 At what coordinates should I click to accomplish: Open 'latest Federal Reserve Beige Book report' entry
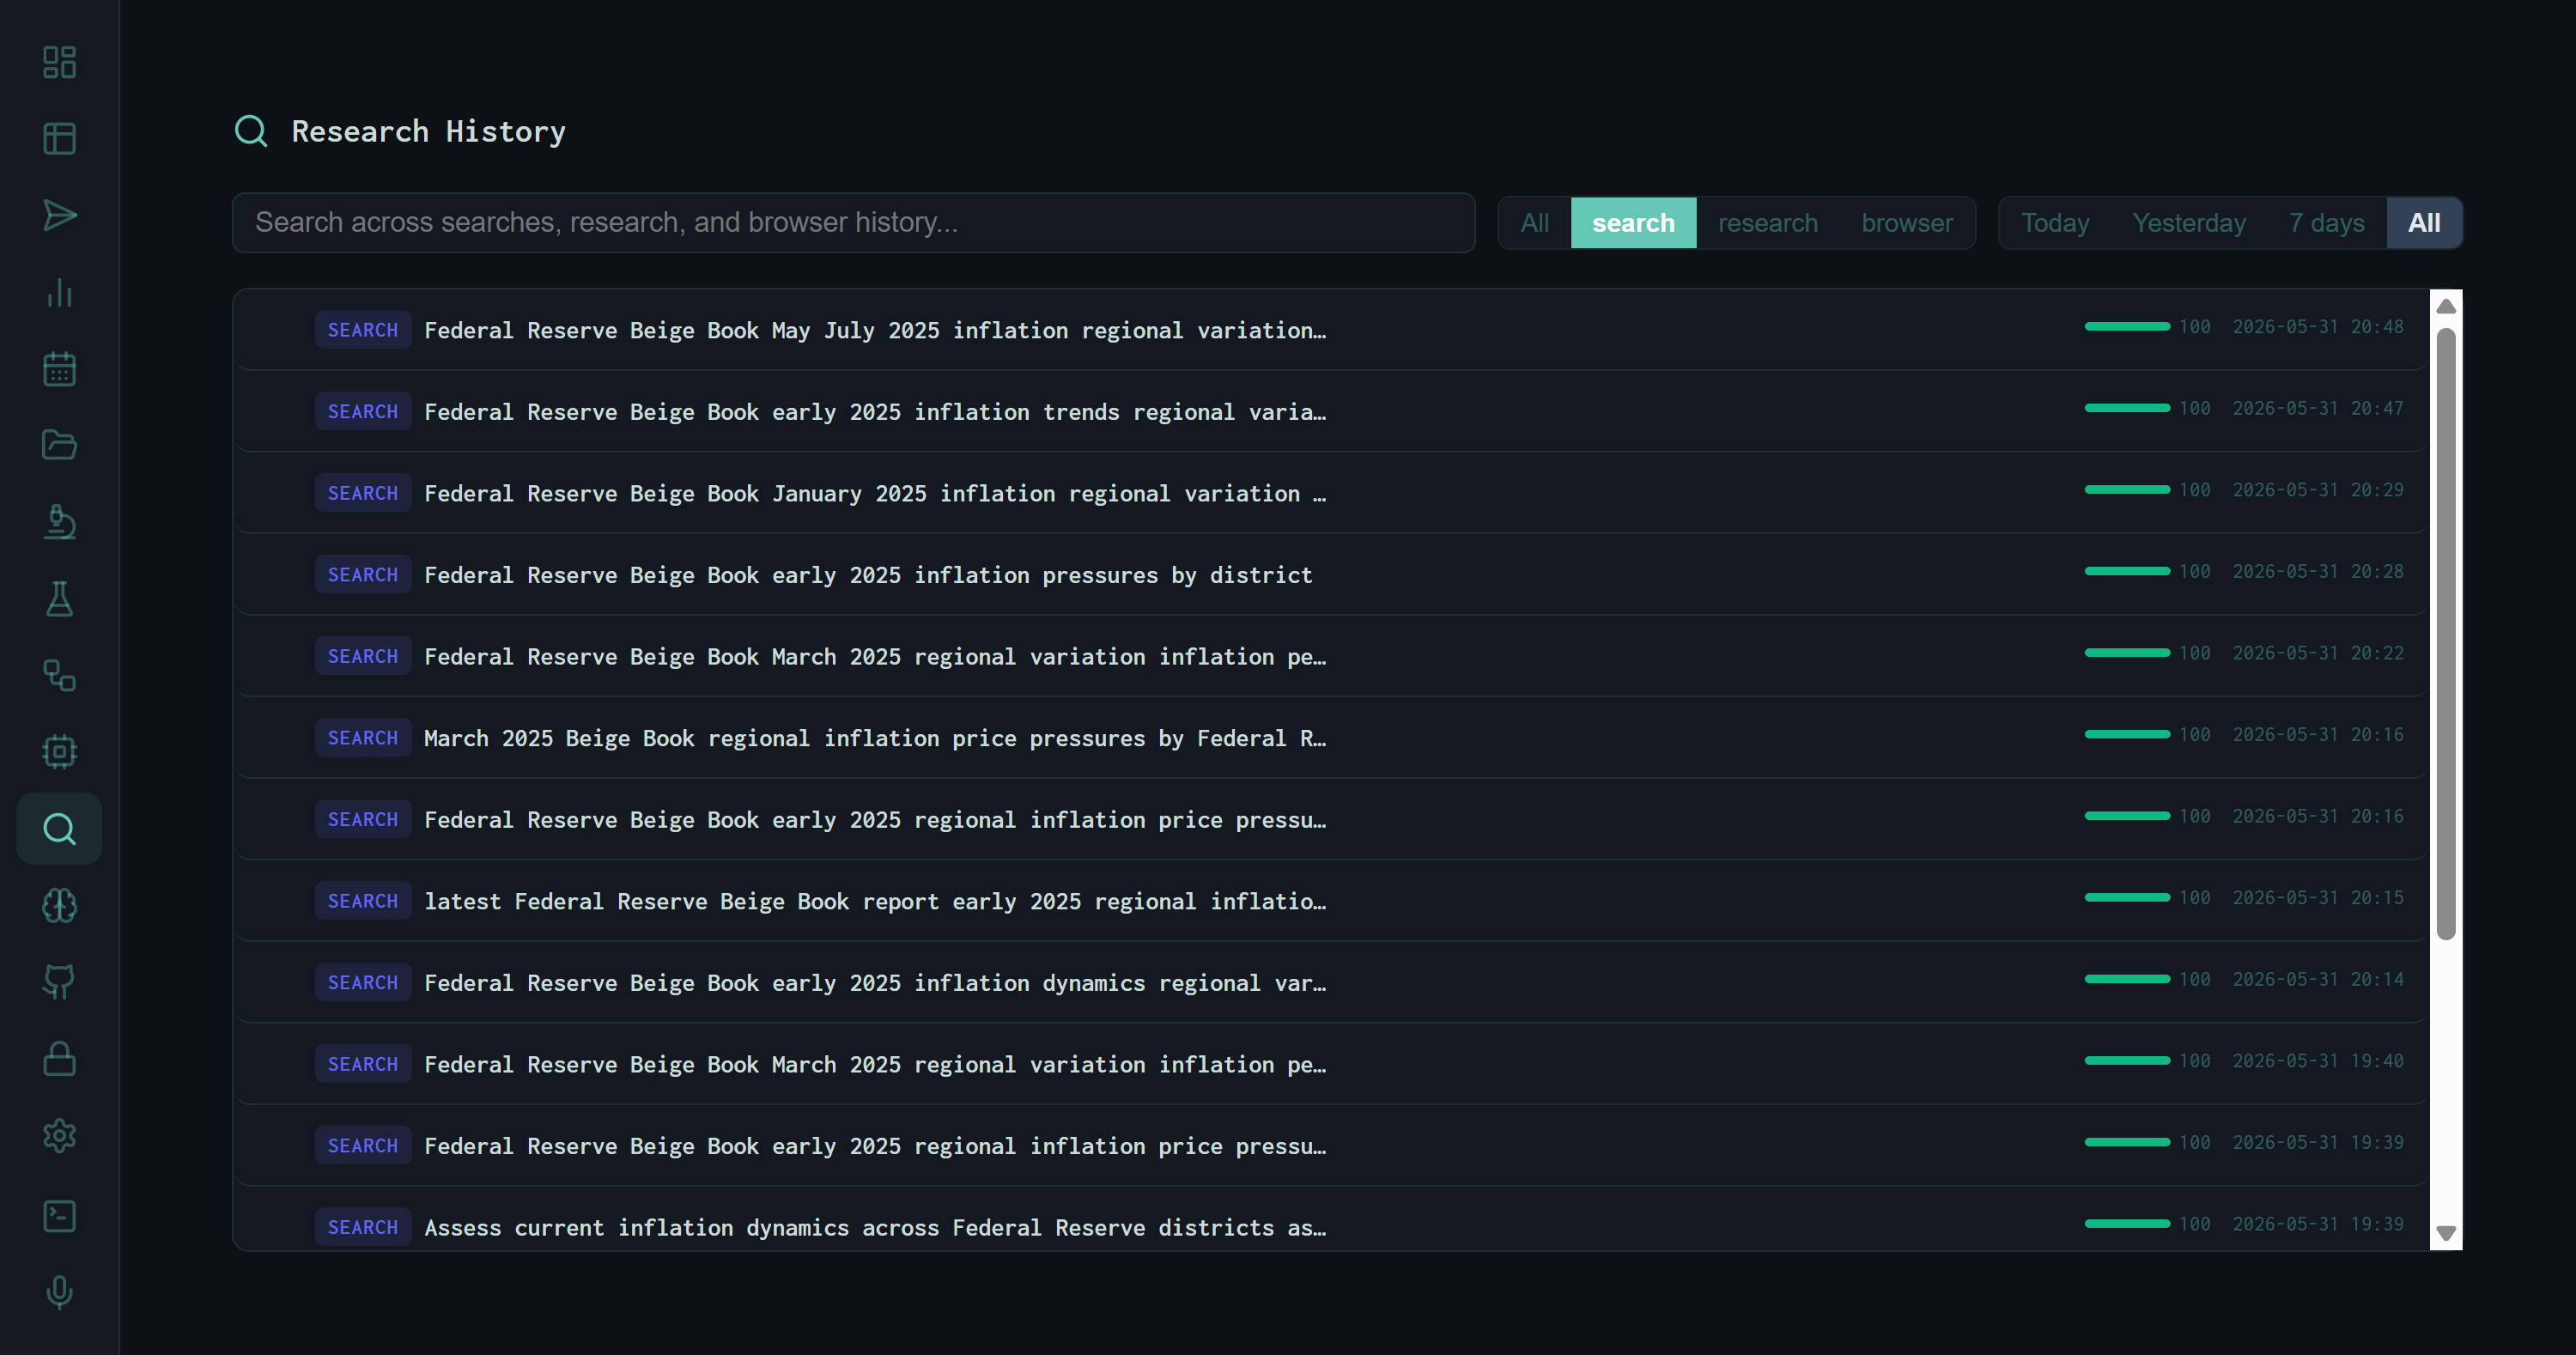click(1331, 900)
